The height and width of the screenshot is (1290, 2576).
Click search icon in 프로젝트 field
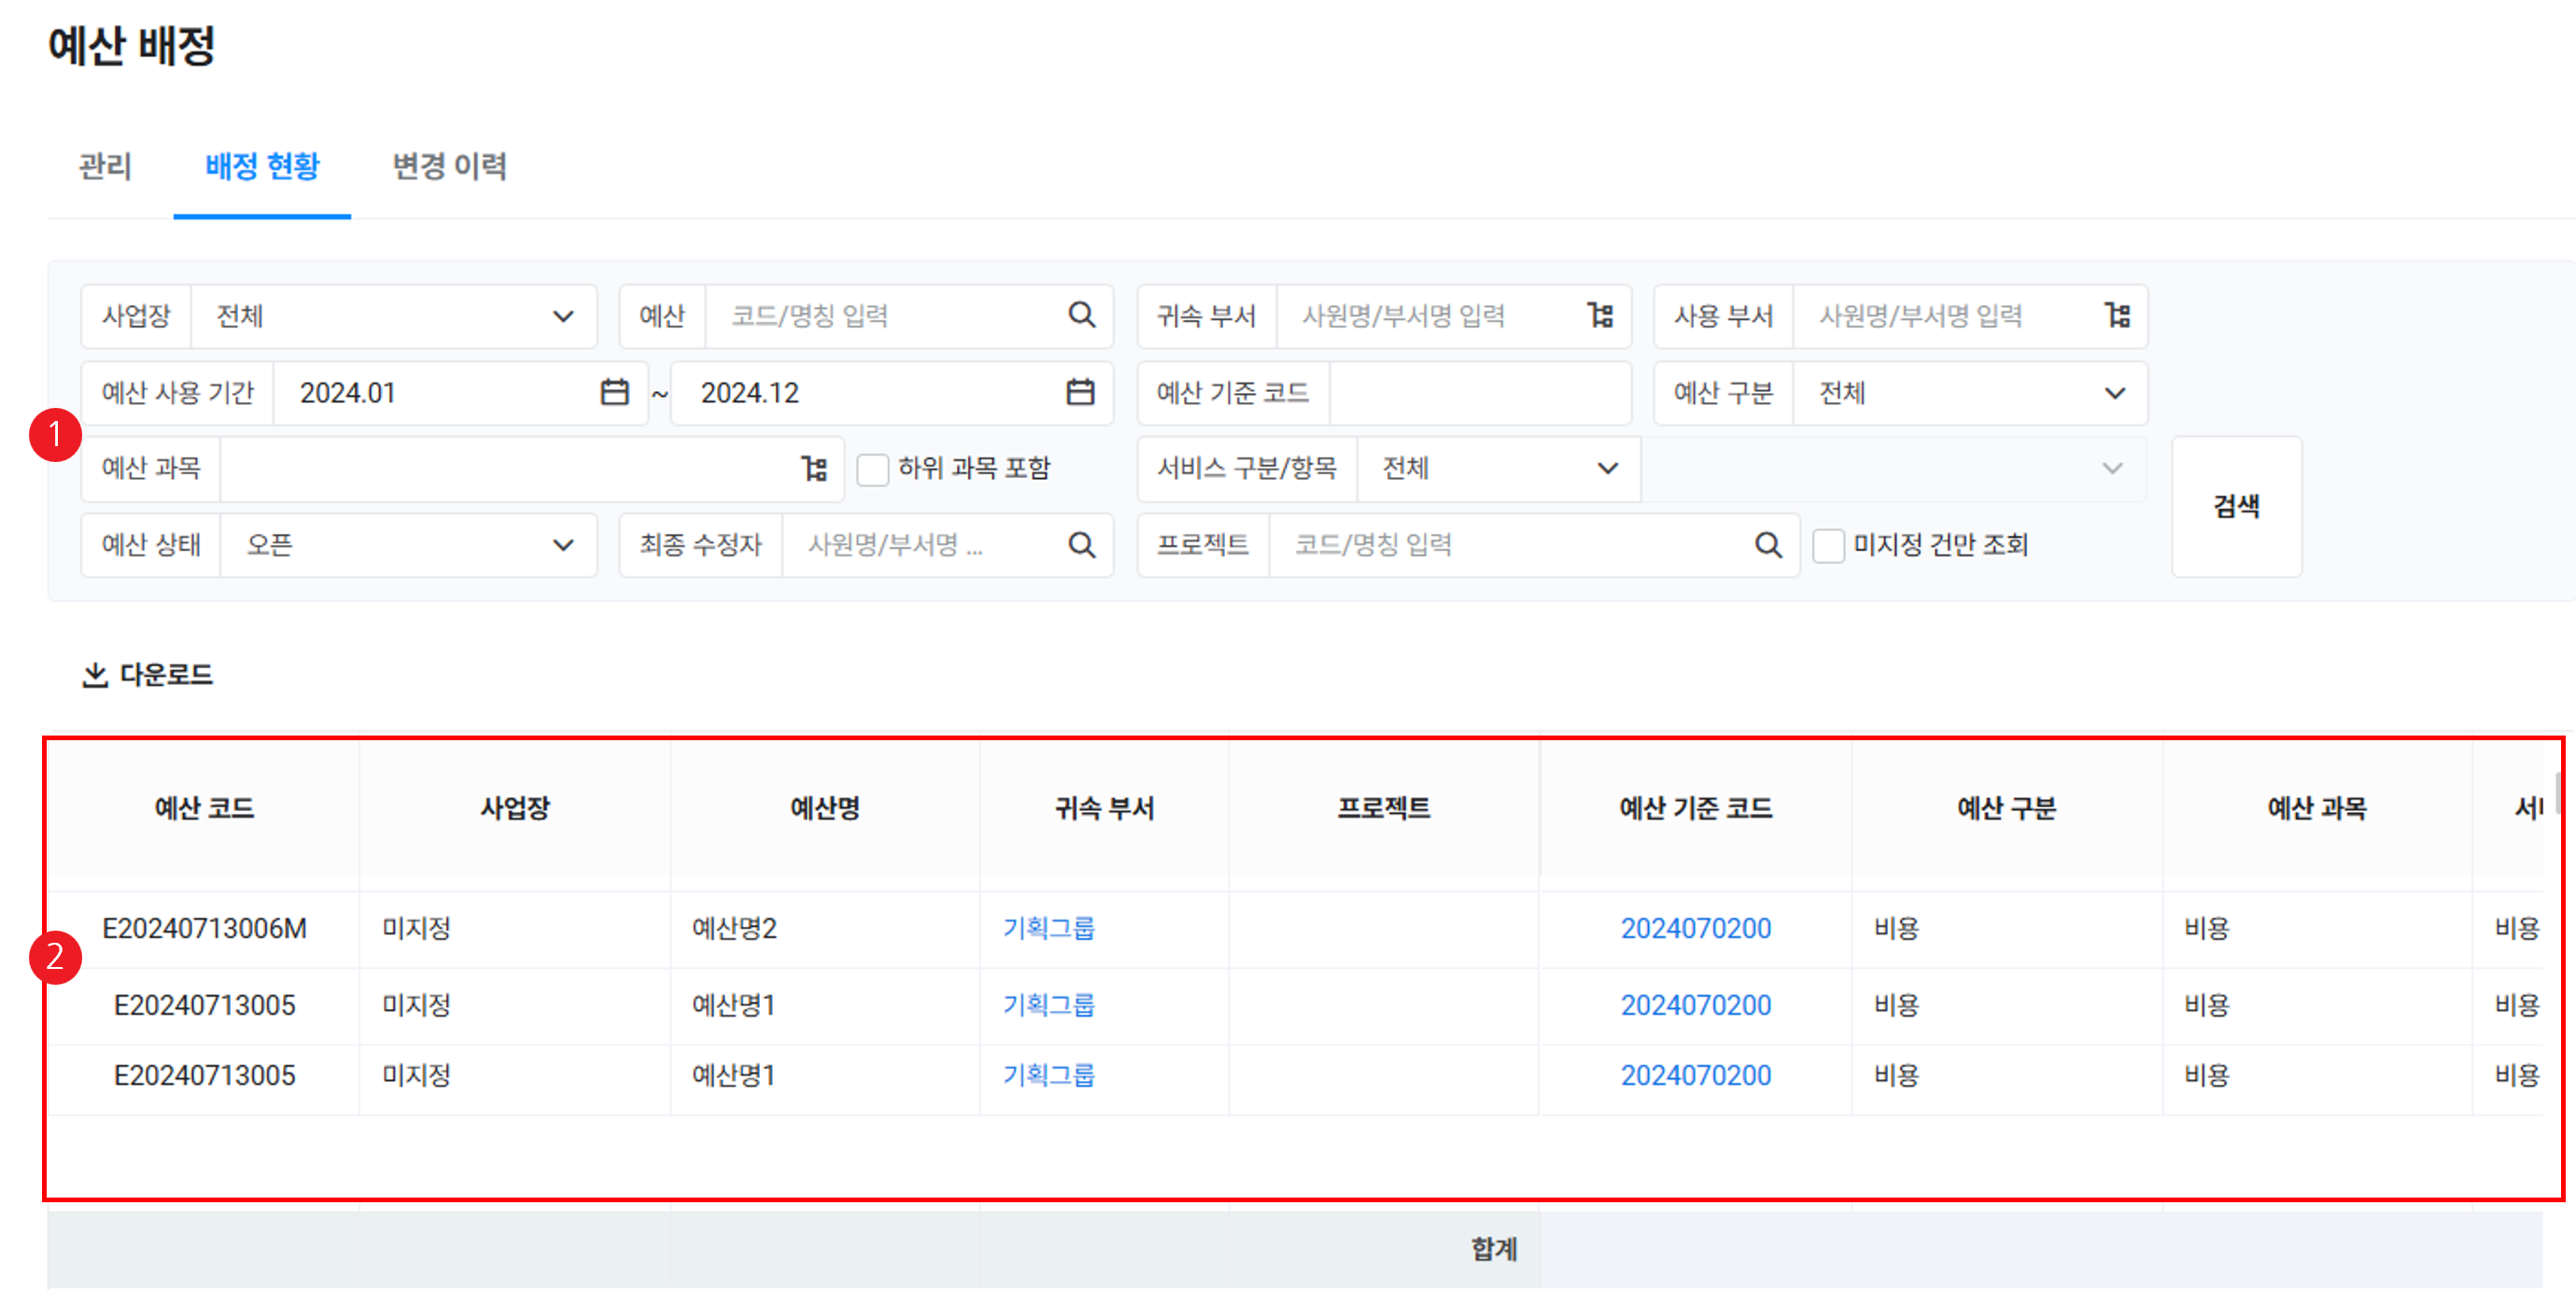pyautogui.click(x=1768, y=545)
